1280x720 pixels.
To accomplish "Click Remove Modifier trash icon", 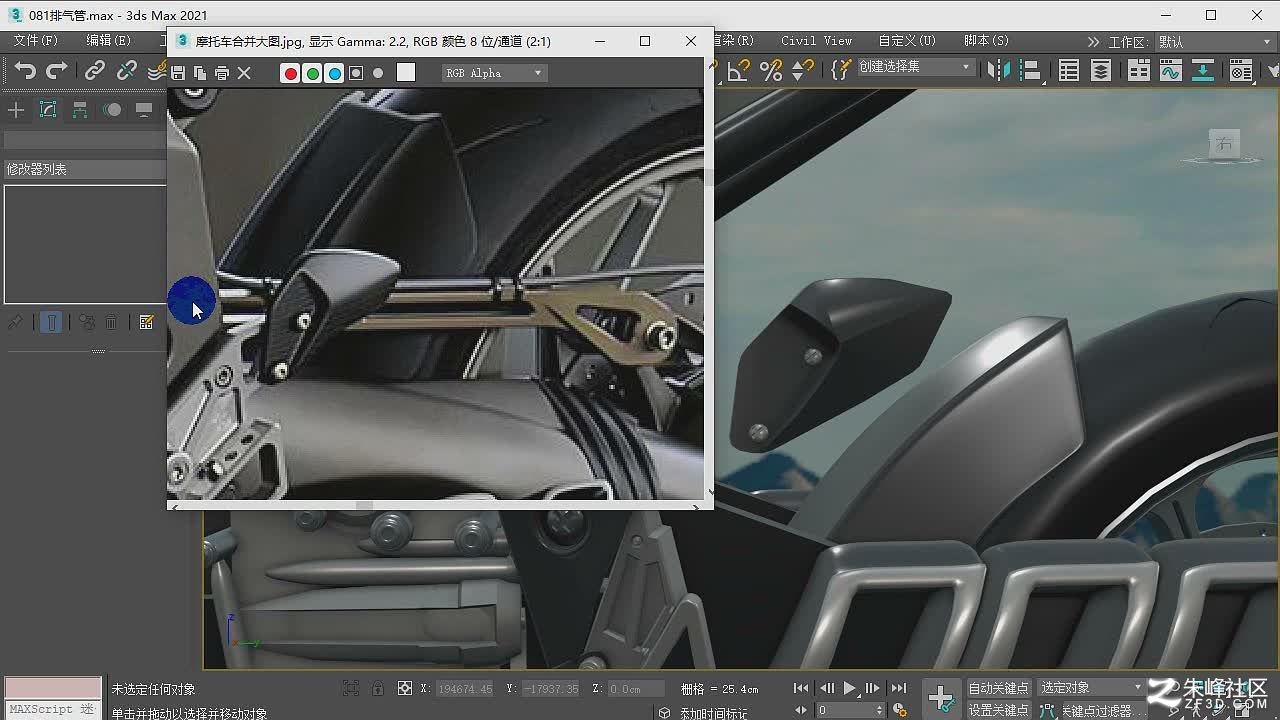I will coord(111,322).
